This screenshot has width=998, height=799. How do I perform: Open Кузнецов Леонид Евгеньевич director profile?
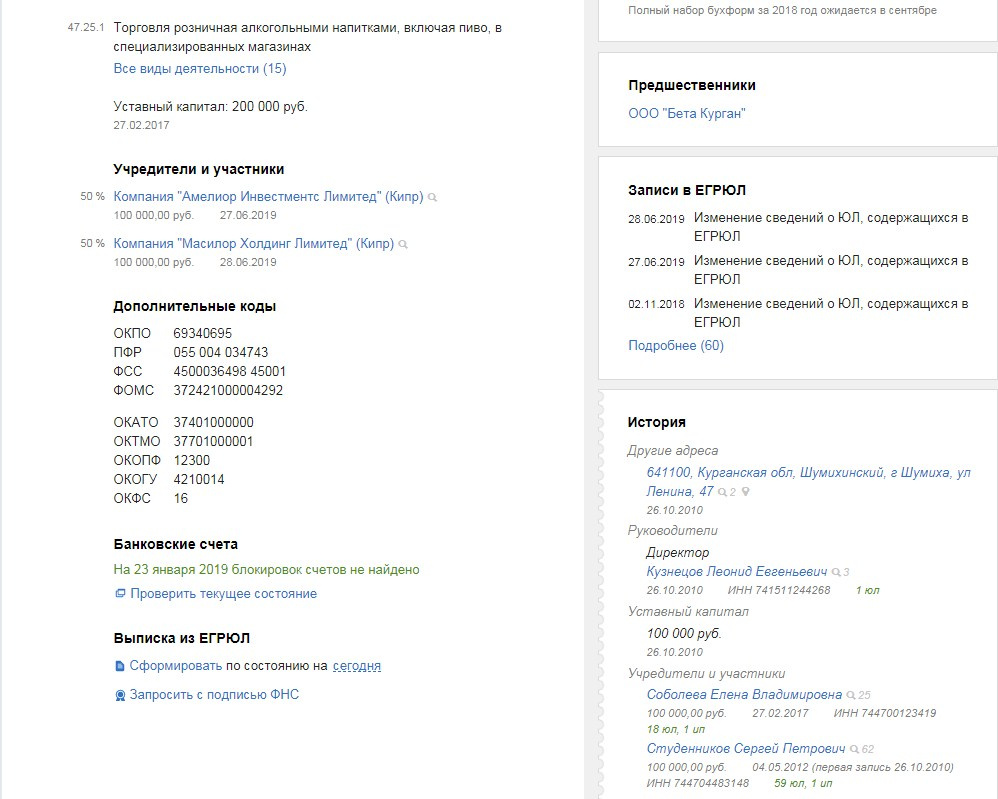pyautogui.click(x=736, y=572)
